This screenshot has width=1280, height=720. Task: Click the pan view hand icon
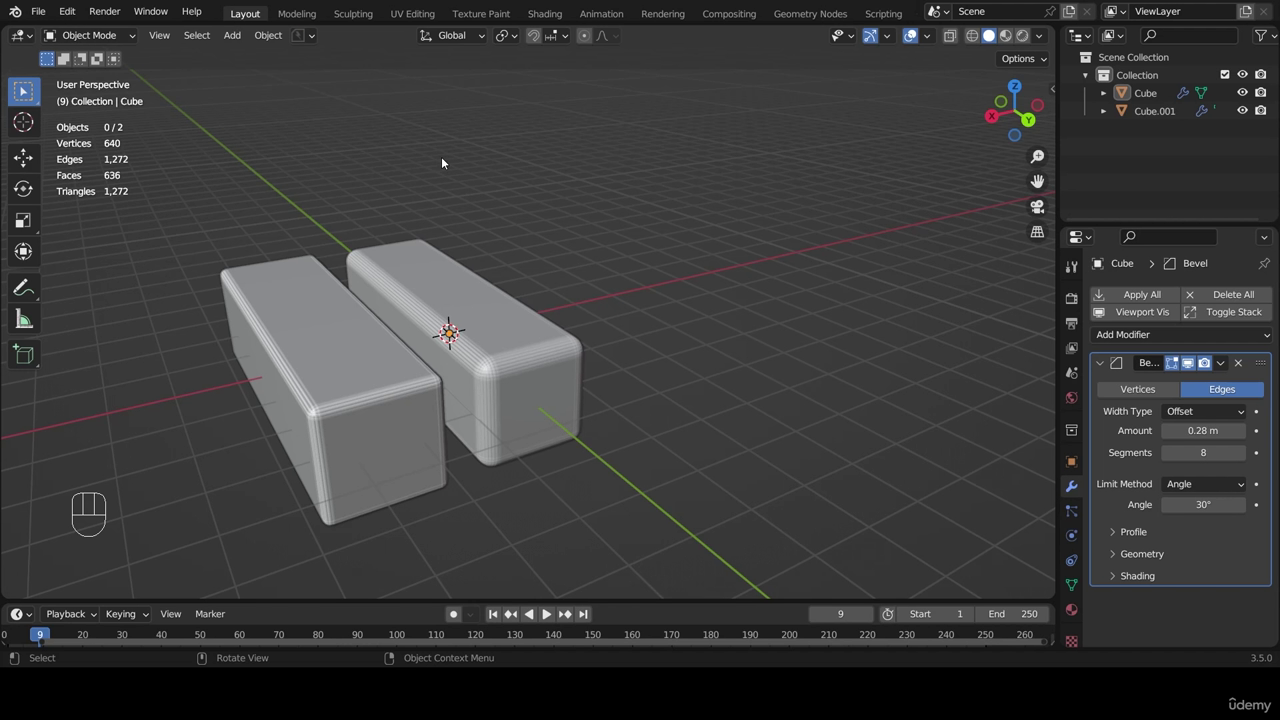[x=1037, y=181]
